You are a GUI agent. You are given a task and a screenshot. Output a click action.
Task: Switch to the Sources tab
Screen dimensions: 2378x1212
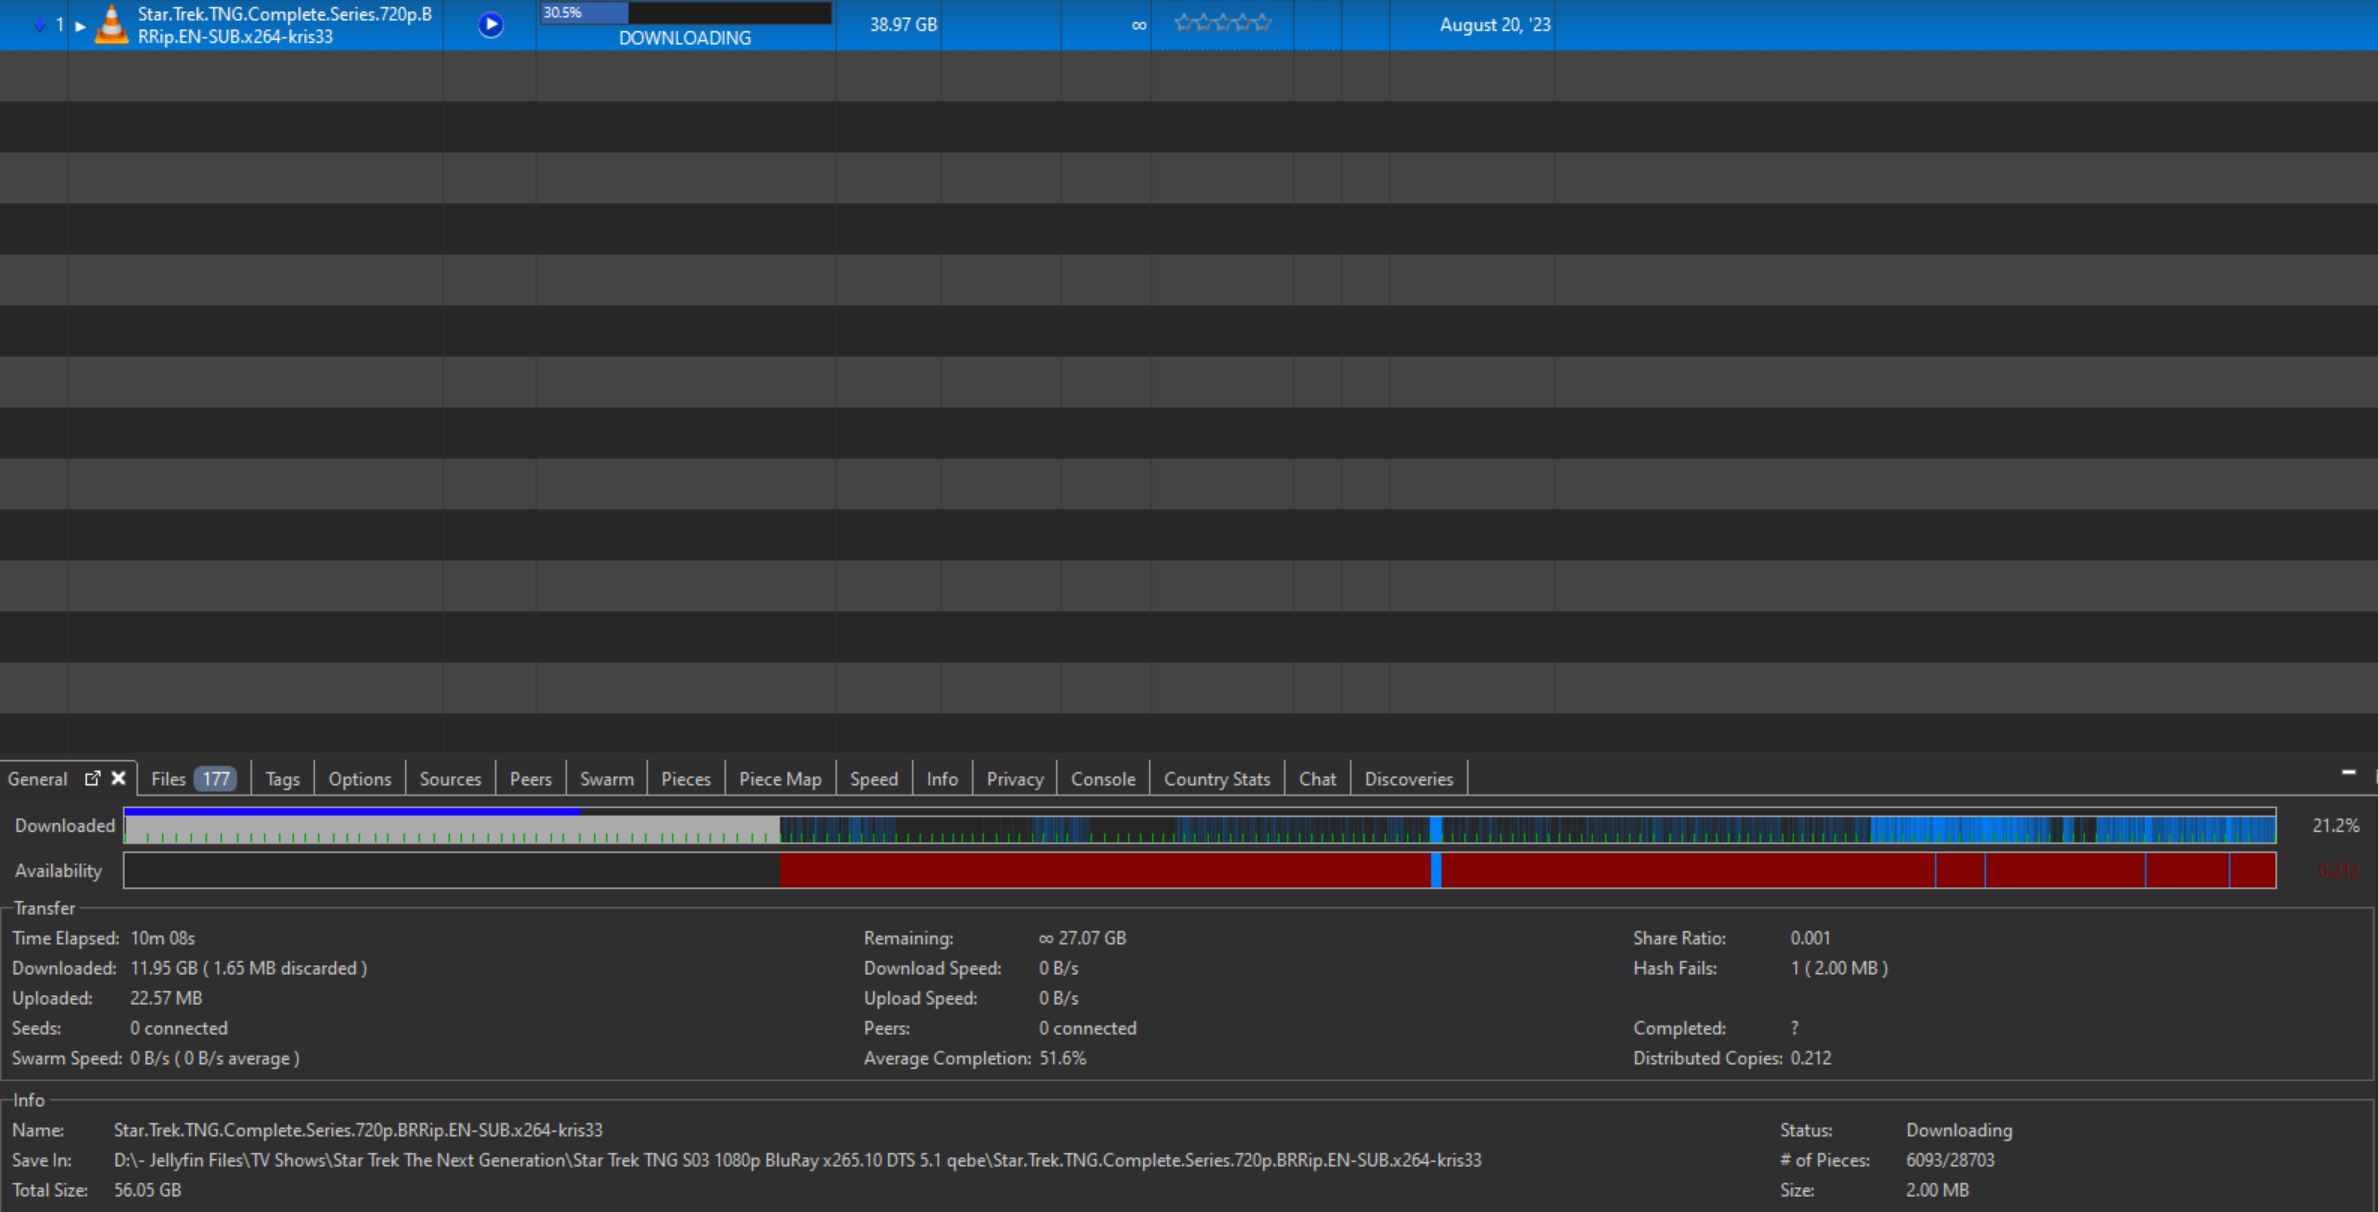[x=450, y=779]
